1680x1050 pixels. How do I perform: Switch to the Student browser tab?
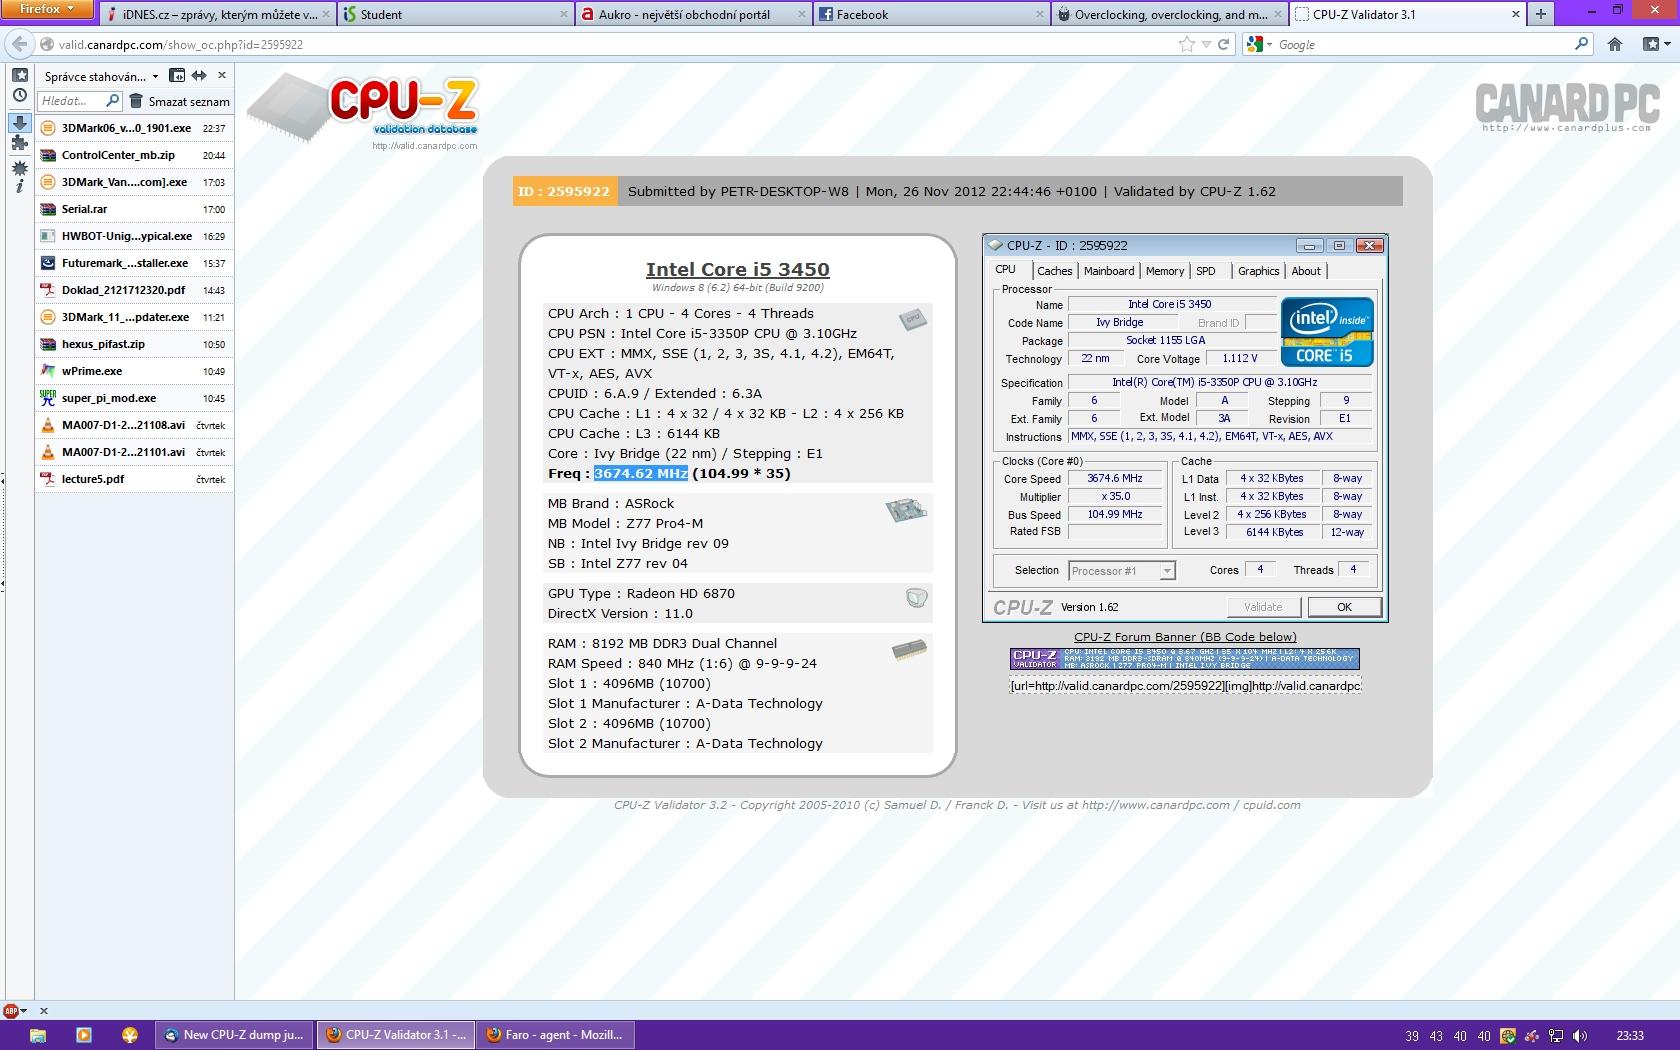454,14
